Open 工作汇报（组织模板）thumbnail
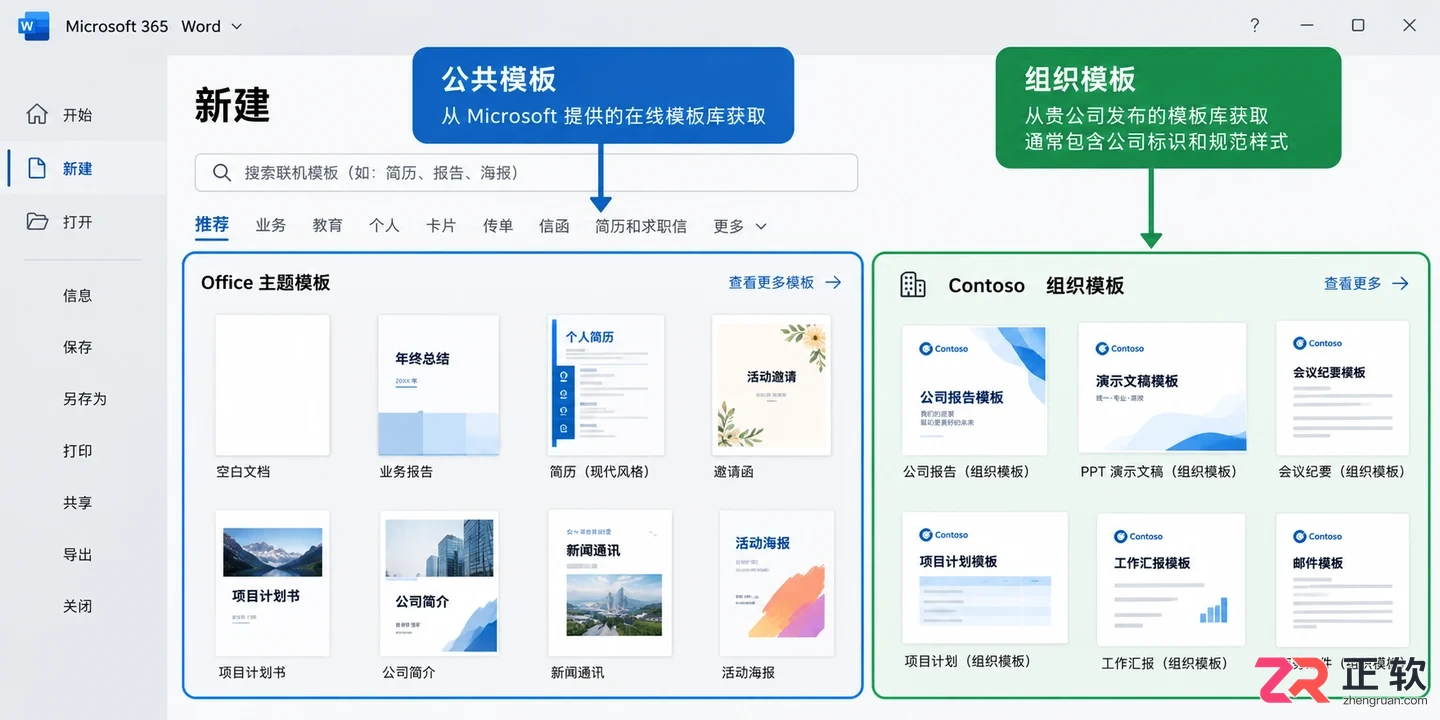Screen dimensions: 1440x720 1171,580
